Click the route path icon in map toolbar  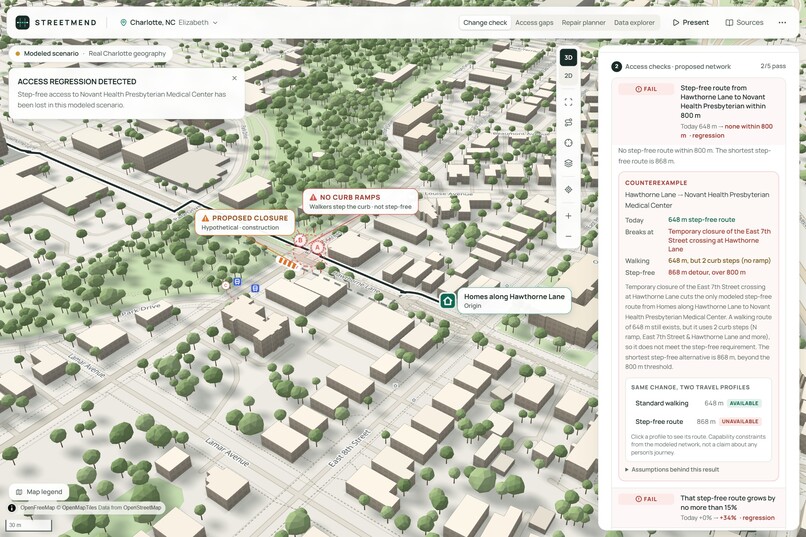click(568, 122)
